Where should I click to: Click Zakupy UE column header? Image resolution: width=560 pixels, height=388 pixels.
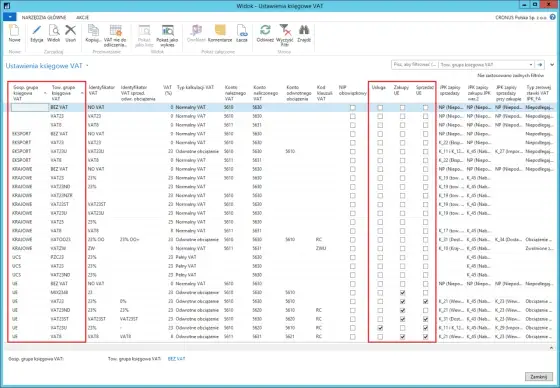(401, 90)
